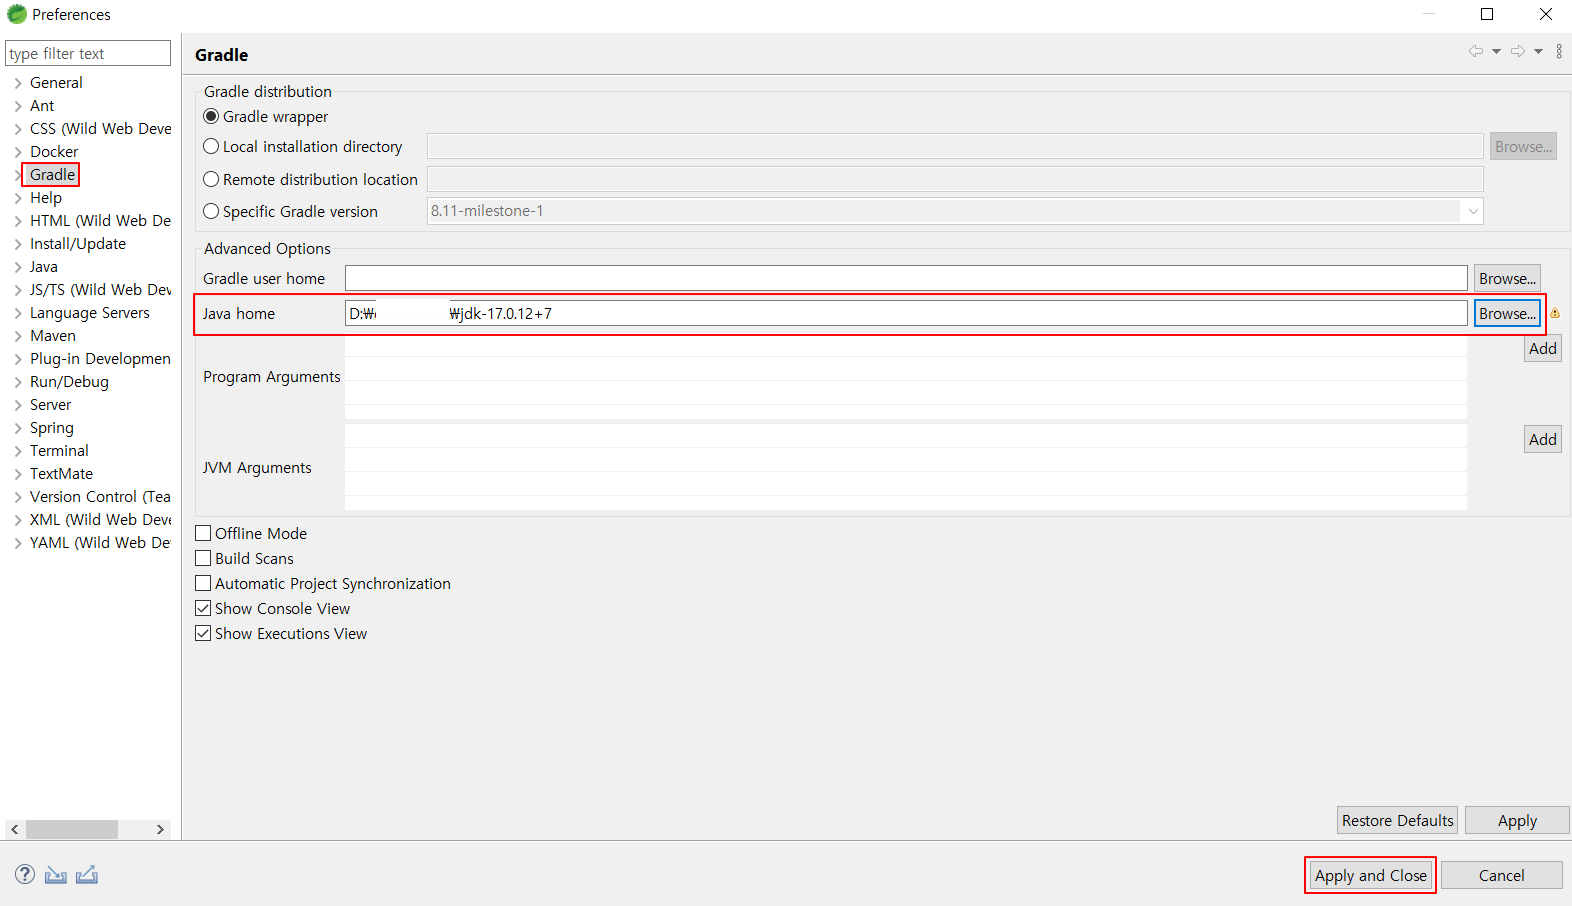The height and width of the screenshot is (906, 1572).
Task: Enable Offline Mode checkbox
Action: (x=203, y=533)
